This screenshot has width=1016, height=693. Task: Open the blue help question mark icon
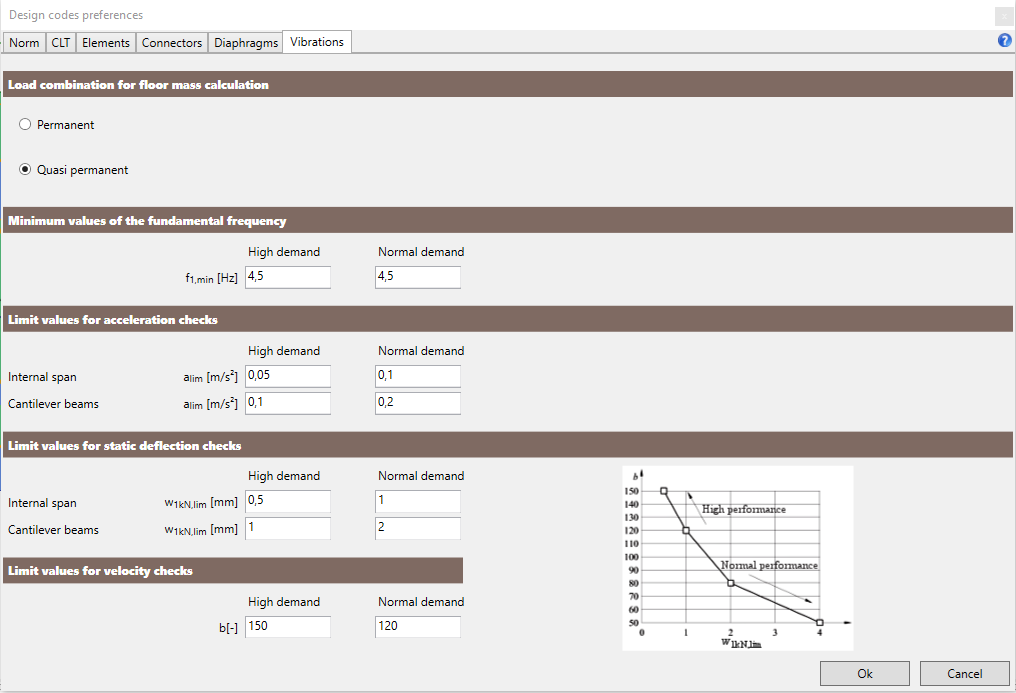pos(1004,40)
